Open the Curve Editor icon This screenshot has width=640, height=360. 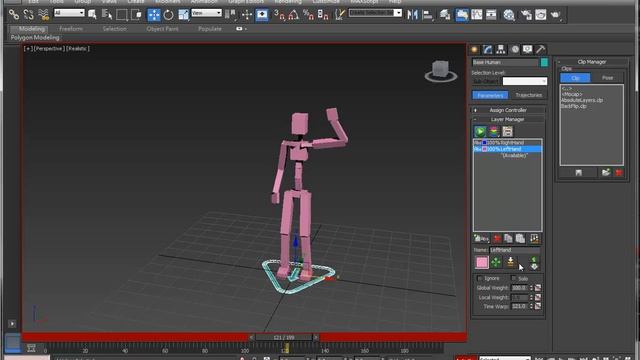(477, 15)
